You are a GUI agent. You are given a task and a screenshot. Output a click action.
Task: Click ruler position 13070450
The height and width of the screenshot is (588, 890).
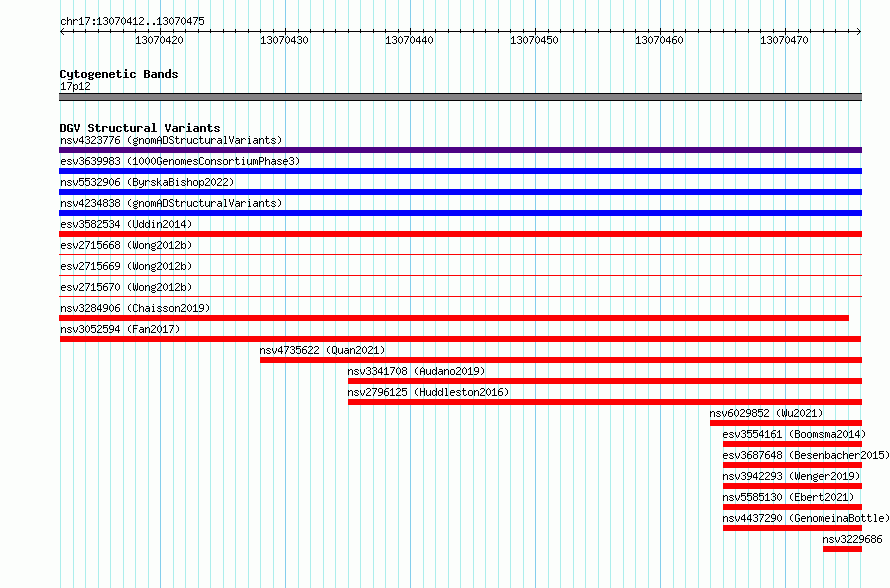tap(534, 40)
